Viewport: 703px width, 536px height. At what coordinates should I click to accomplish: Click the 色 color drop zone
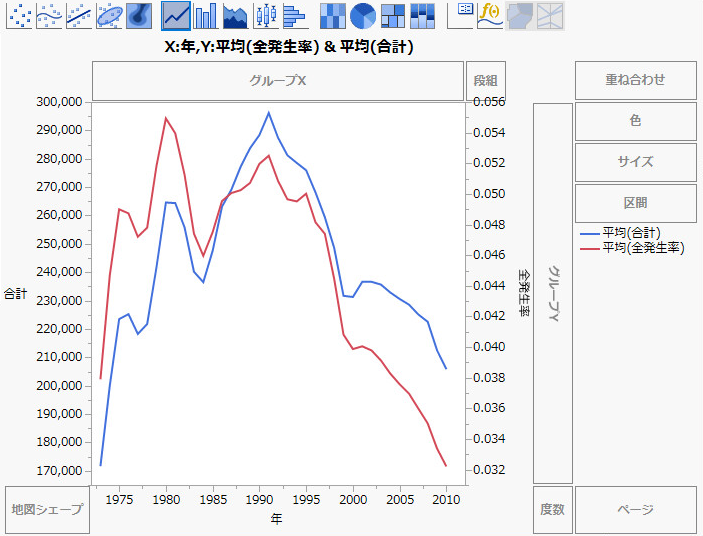pos(635,121)
